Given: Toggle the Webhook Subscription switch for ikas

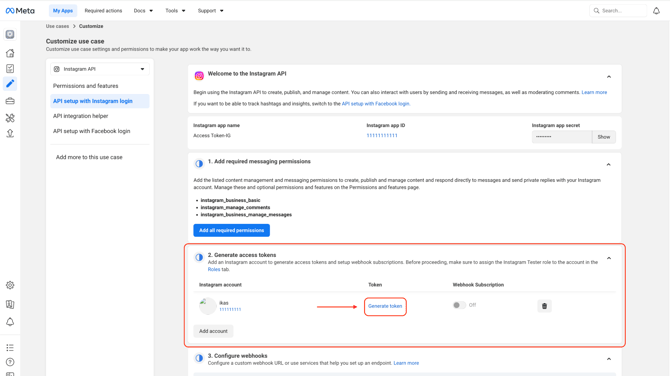Looking at the screenshot, I should 459,305.
